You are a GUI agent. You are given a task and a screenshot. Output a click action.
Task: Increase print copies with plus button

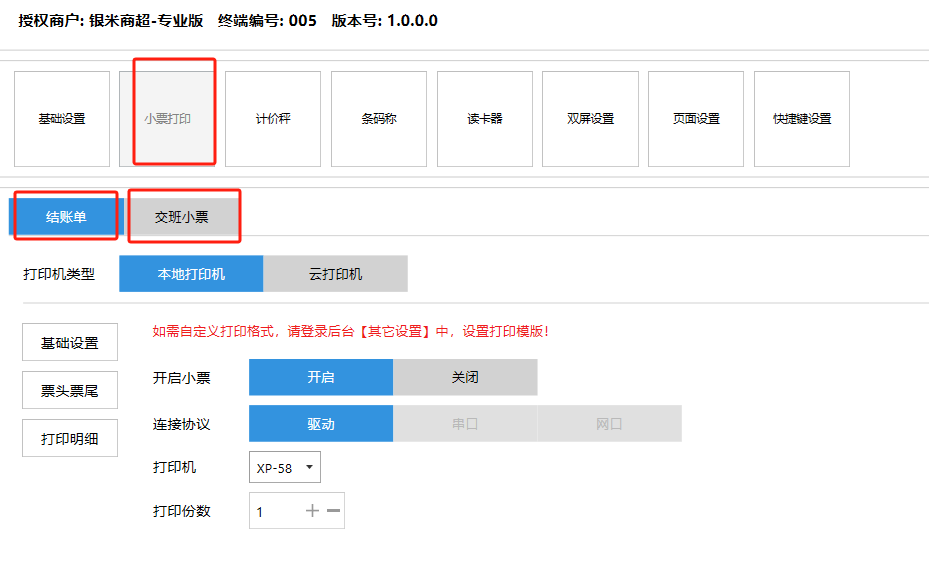[312, 511]
